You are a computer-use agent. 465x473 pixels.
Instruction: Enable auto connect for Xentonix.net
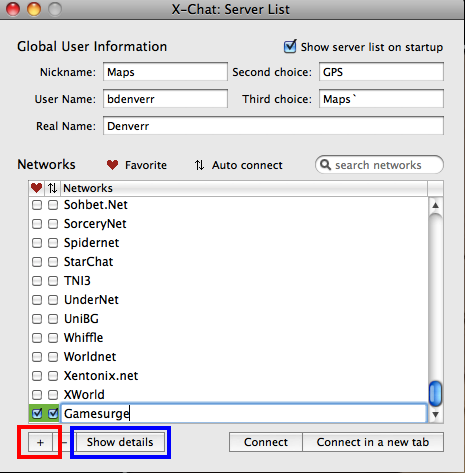point(53,376)
